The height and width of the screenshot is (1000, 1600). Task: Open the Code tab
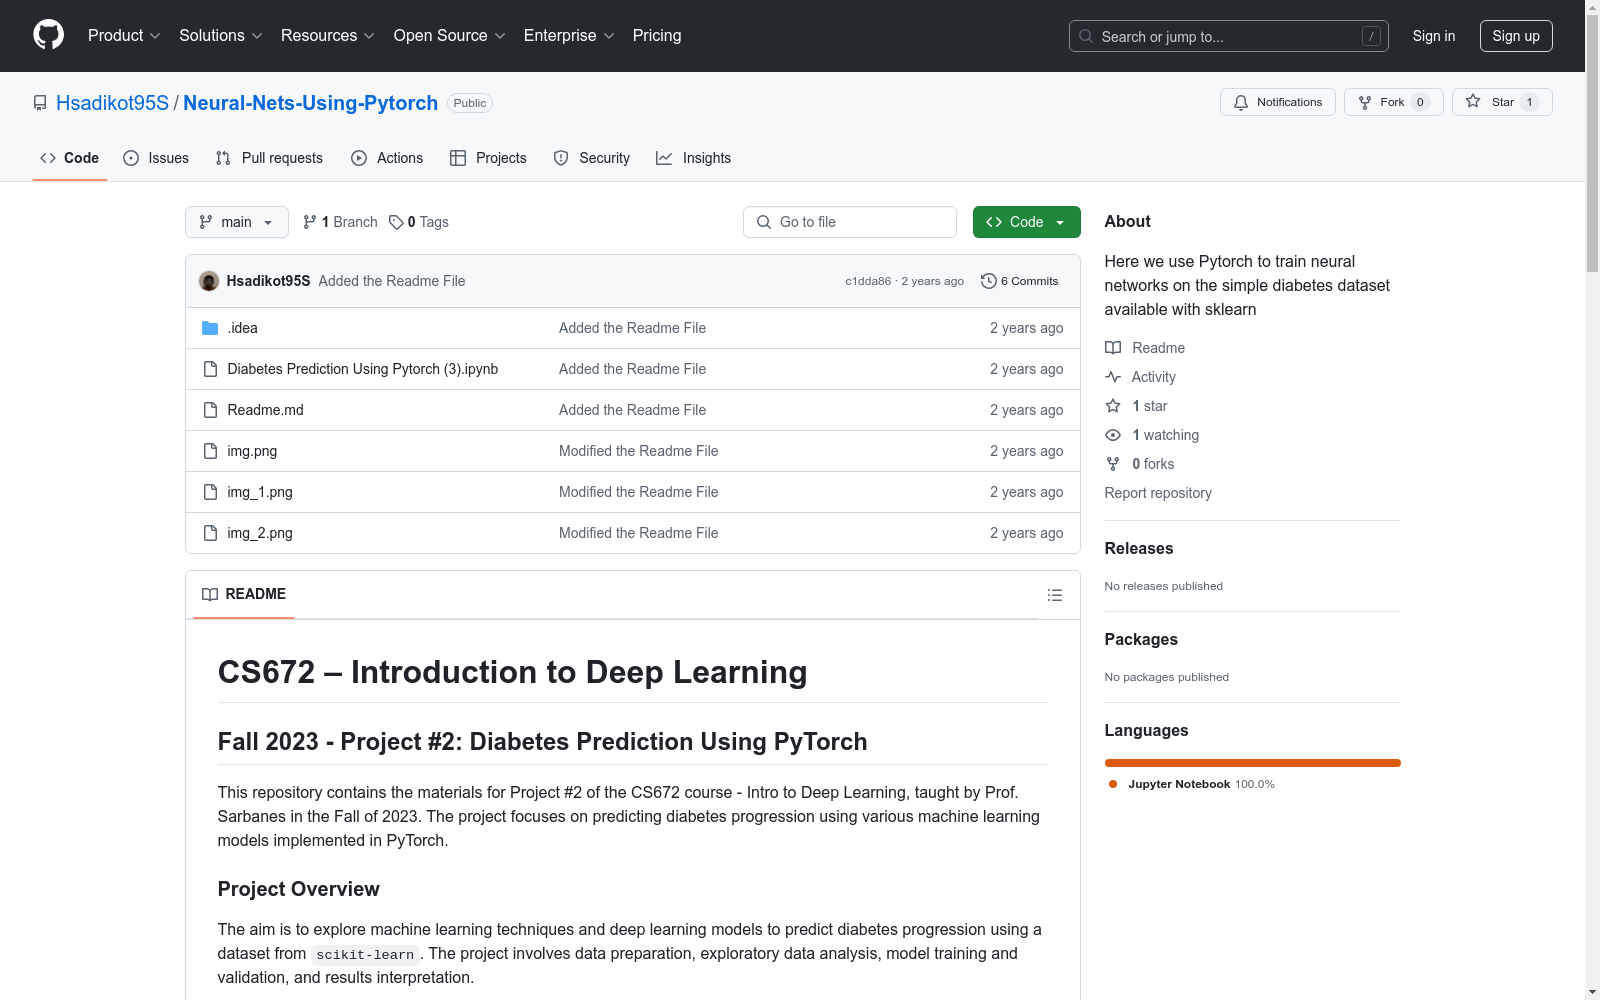coord(70,158)
